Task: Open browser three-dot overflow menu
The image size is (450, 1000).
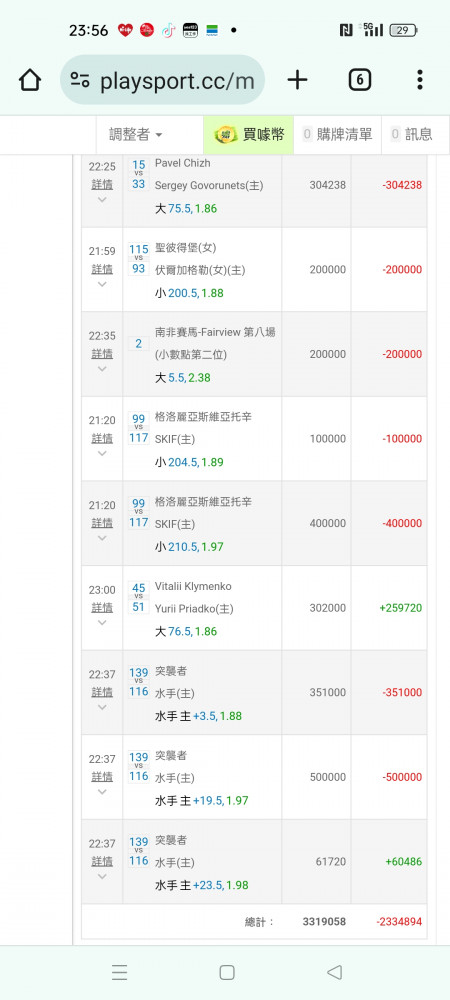Action: click(x=419, y=80)
